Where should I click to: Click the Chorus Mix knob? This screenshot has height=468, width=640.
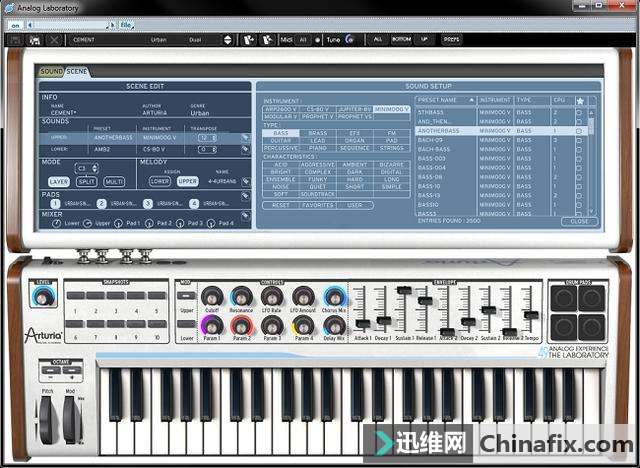(x=334, y=297)
